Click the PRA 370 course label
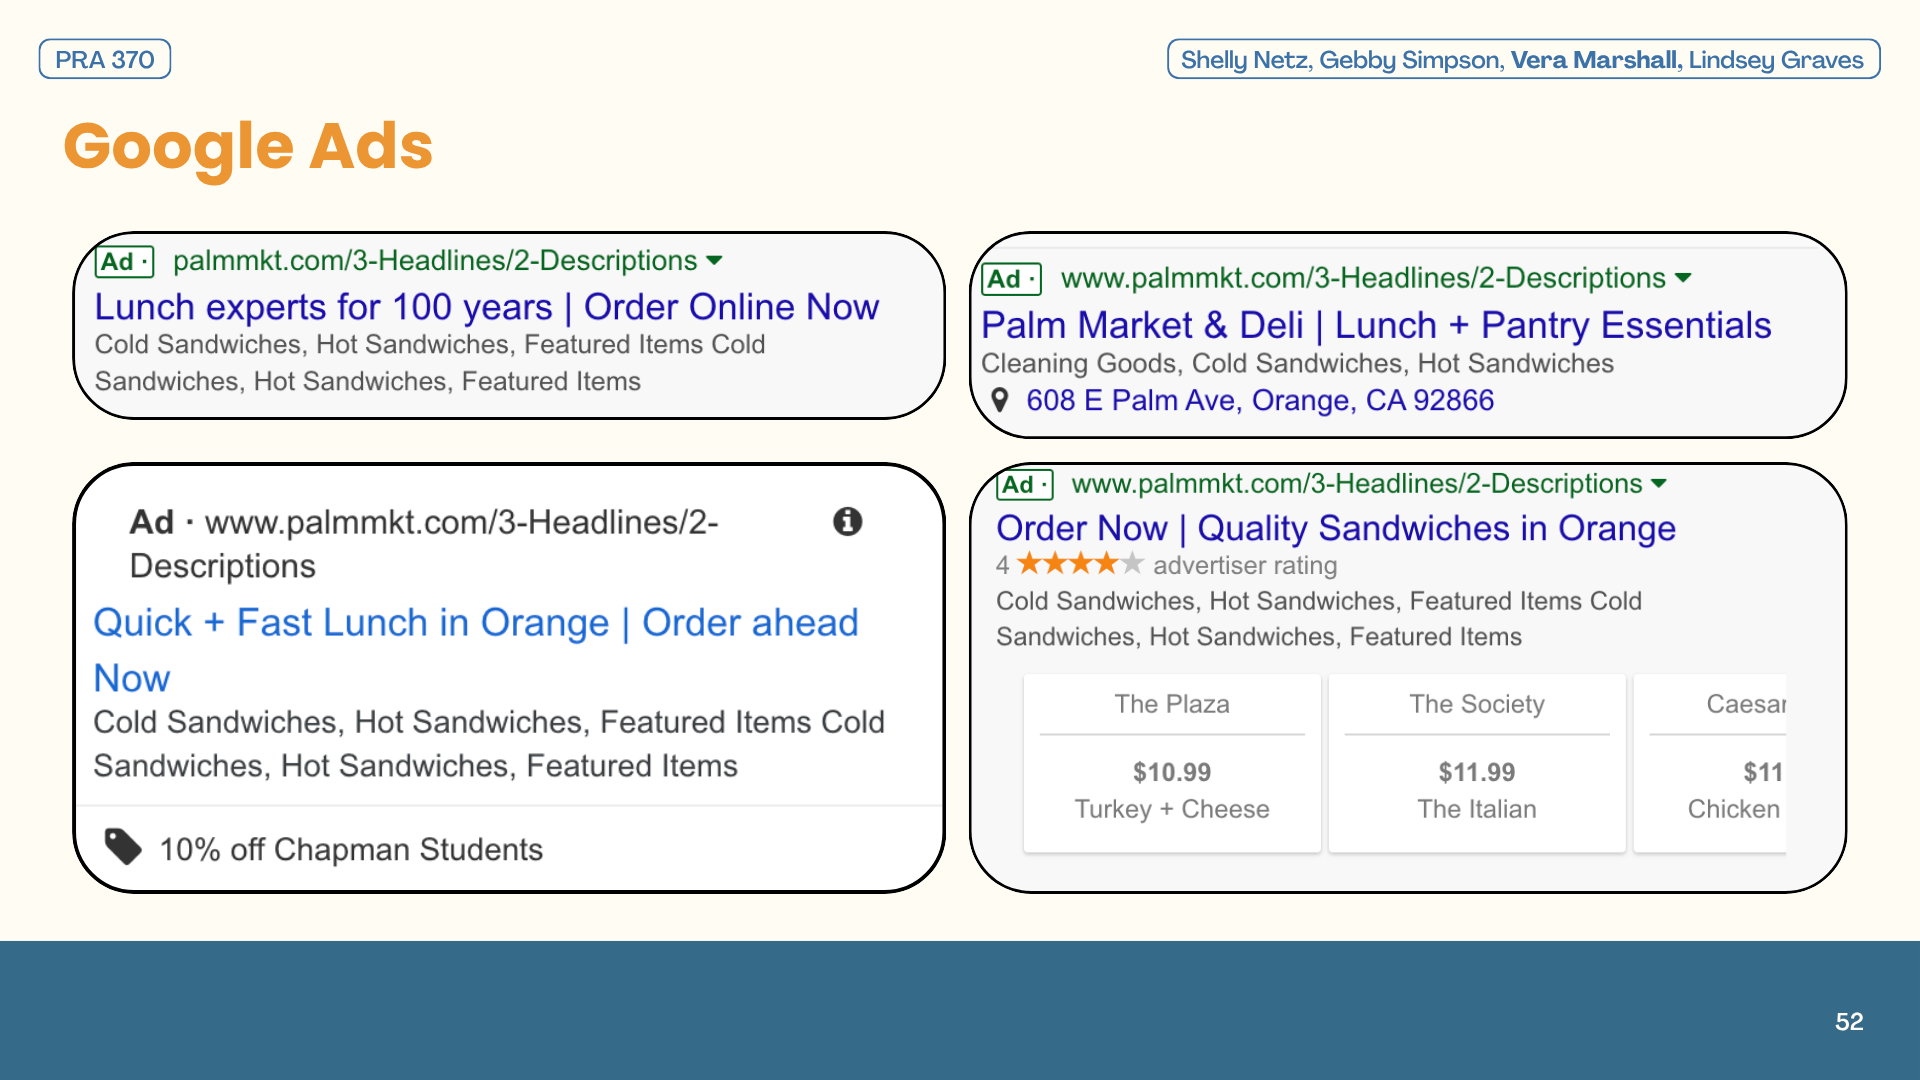This screenshot has width=1920, height=1080. tap(105, 59)
